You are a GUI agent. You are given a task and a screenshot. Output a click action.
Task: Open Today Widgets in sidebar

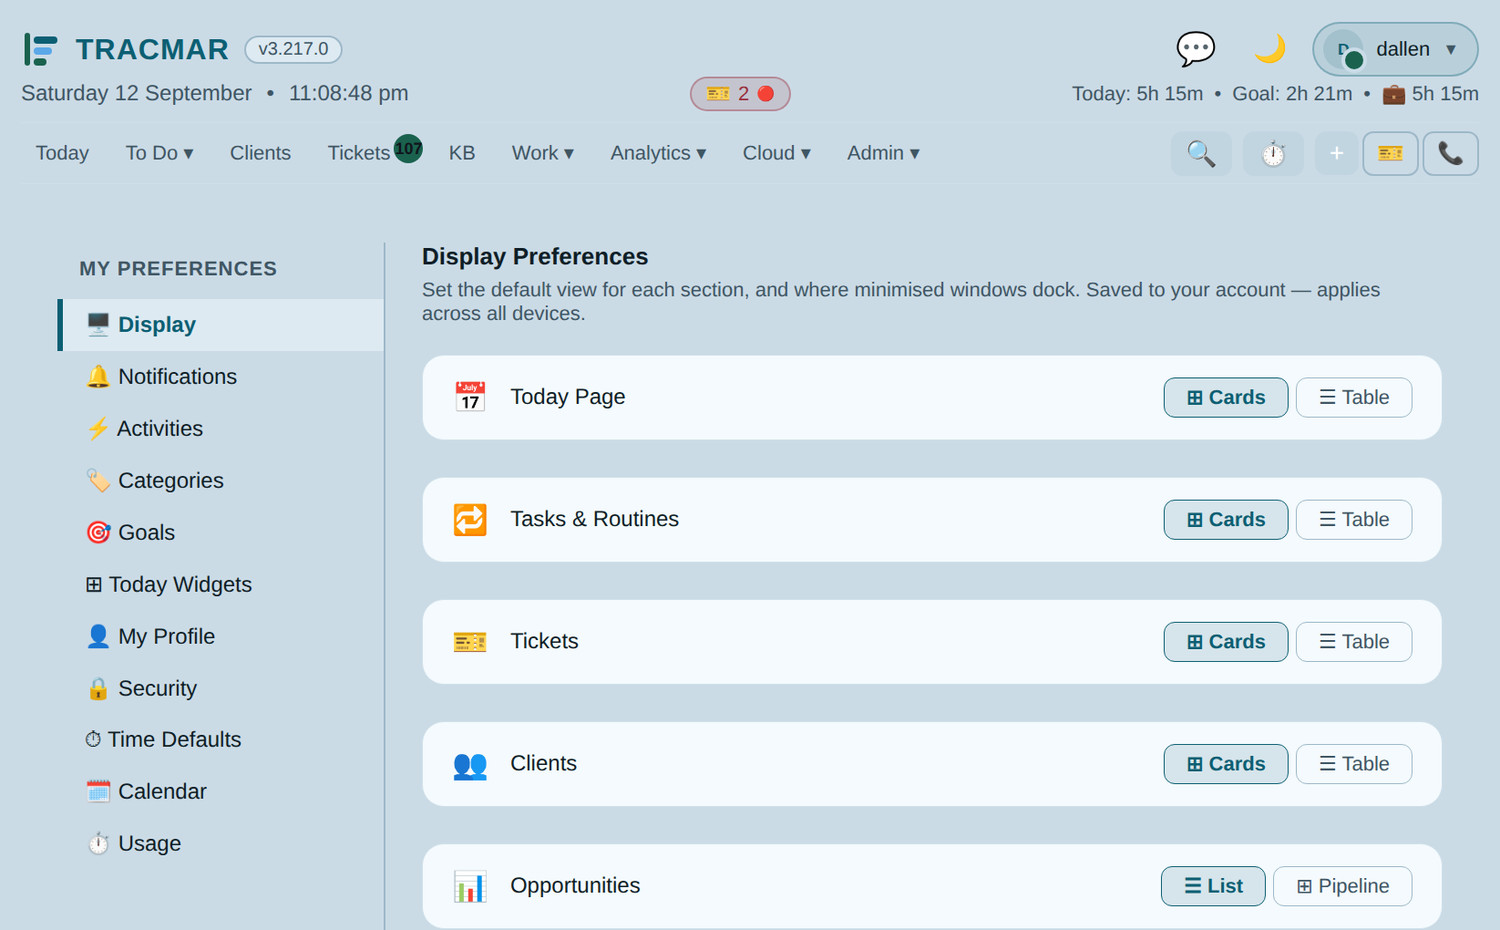[221, 585]
